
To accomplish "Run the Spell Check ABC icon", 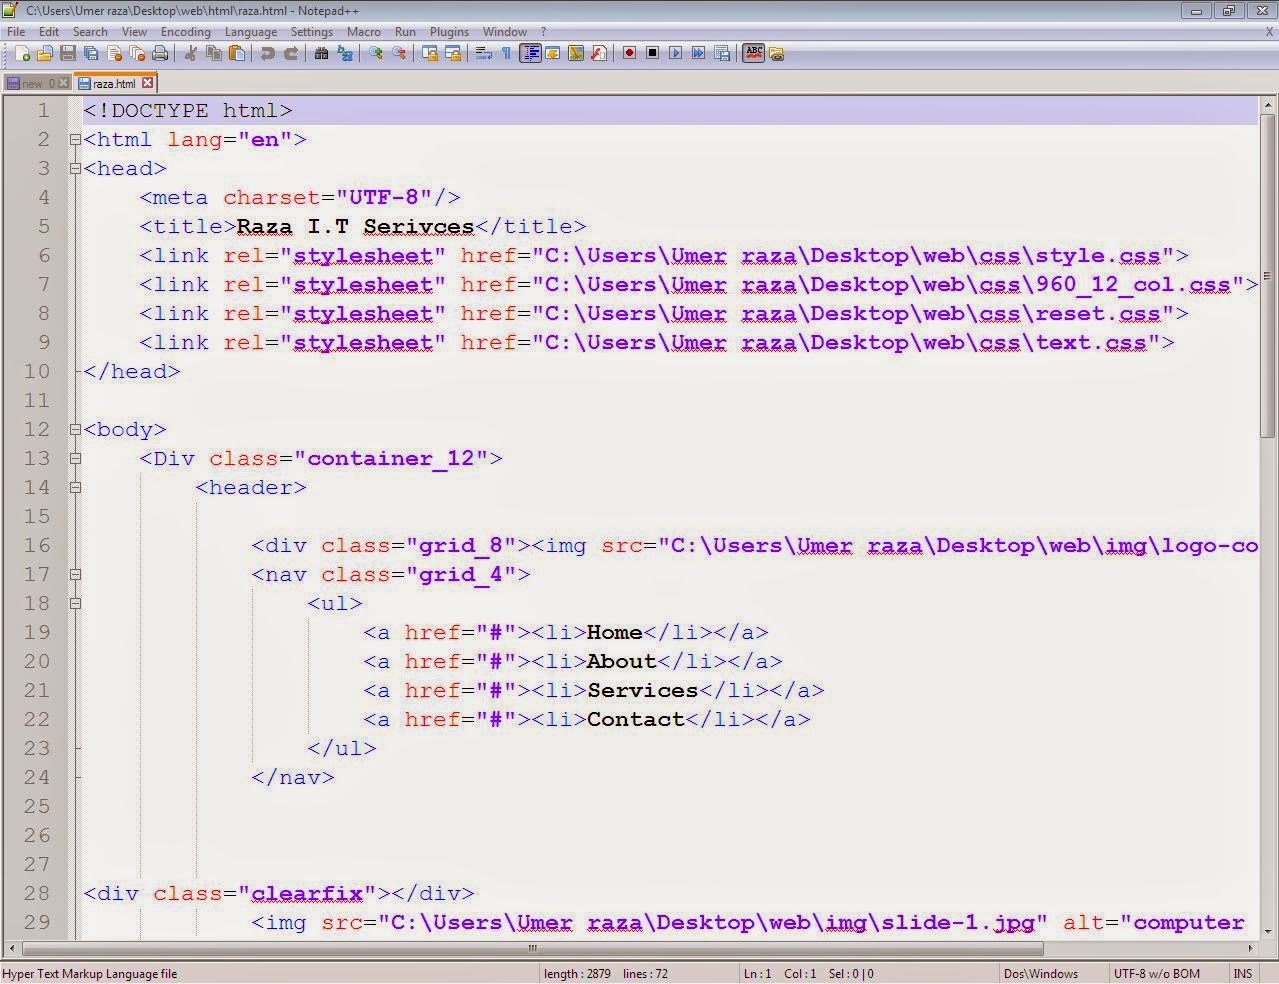I will [753, 53].
